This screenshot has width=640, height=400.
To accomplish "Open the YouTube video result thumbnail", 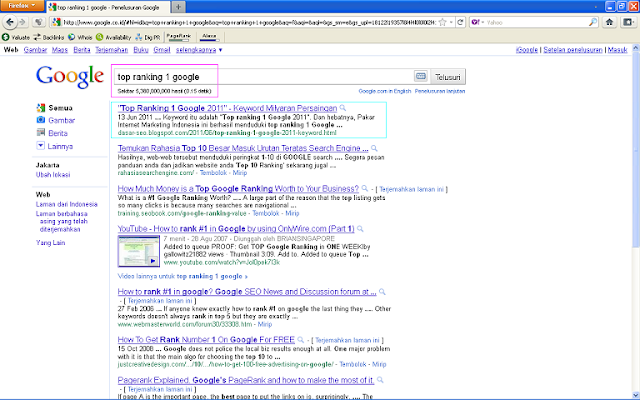I will coord(139,251).
